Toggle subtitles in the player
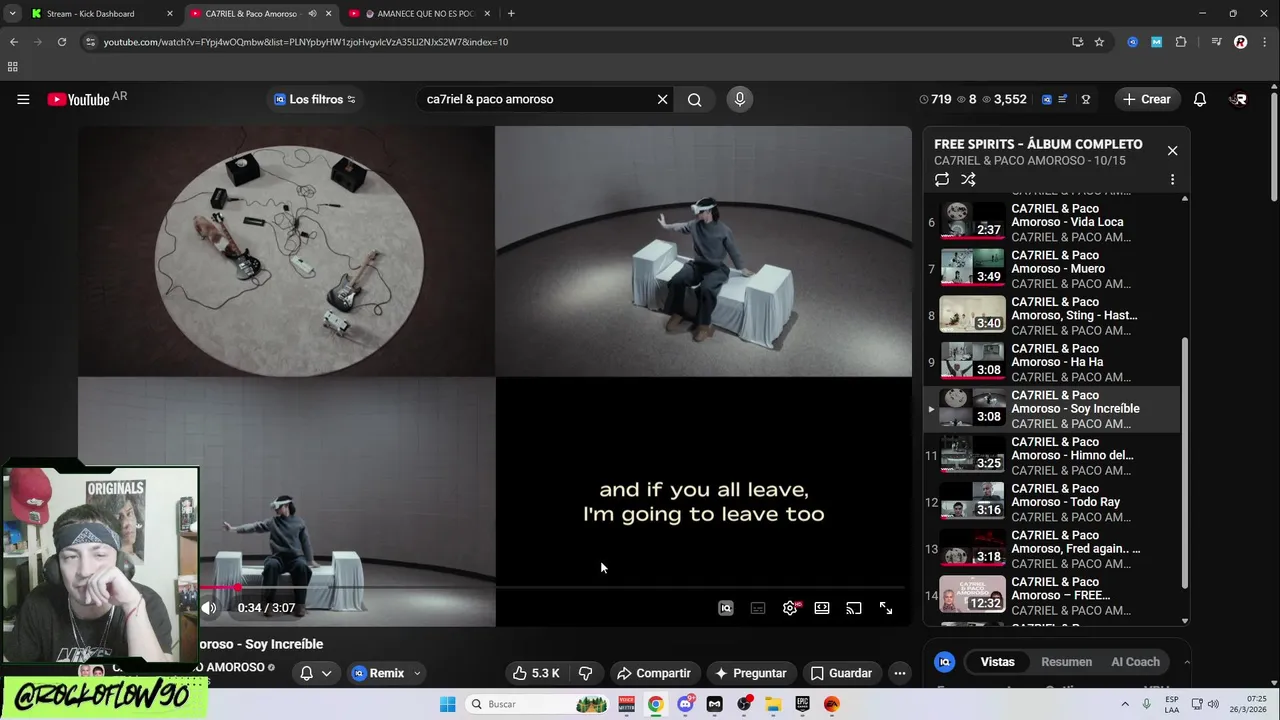1280x720 pixels. click(x=758, y=608)
